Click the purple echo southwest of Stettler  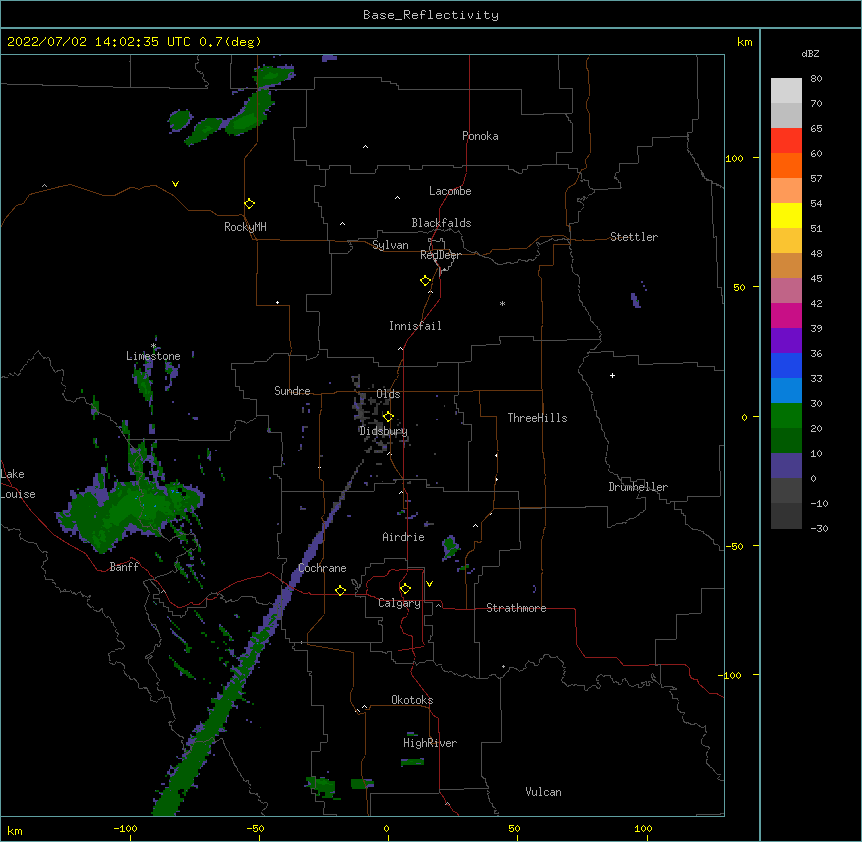coord(636,300)
